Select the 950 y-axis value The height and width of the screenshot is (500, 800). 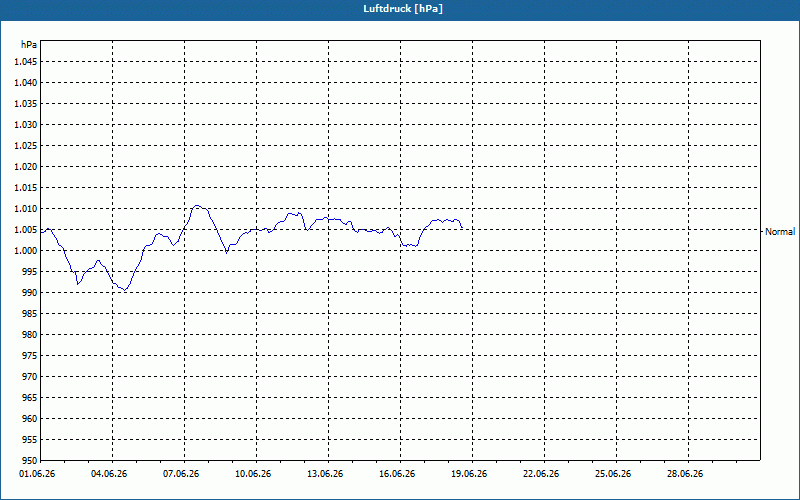[30, 460]
